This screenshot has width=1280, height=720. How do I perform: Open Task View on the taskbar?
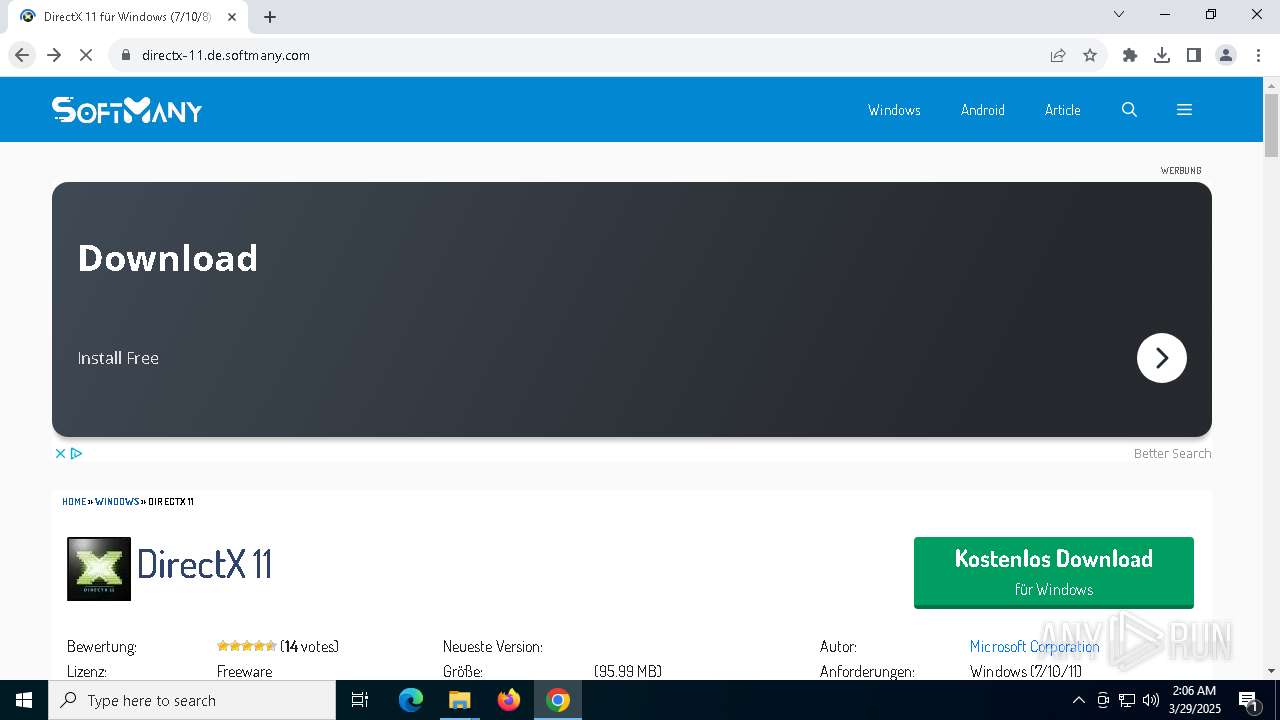coord(360,700)
